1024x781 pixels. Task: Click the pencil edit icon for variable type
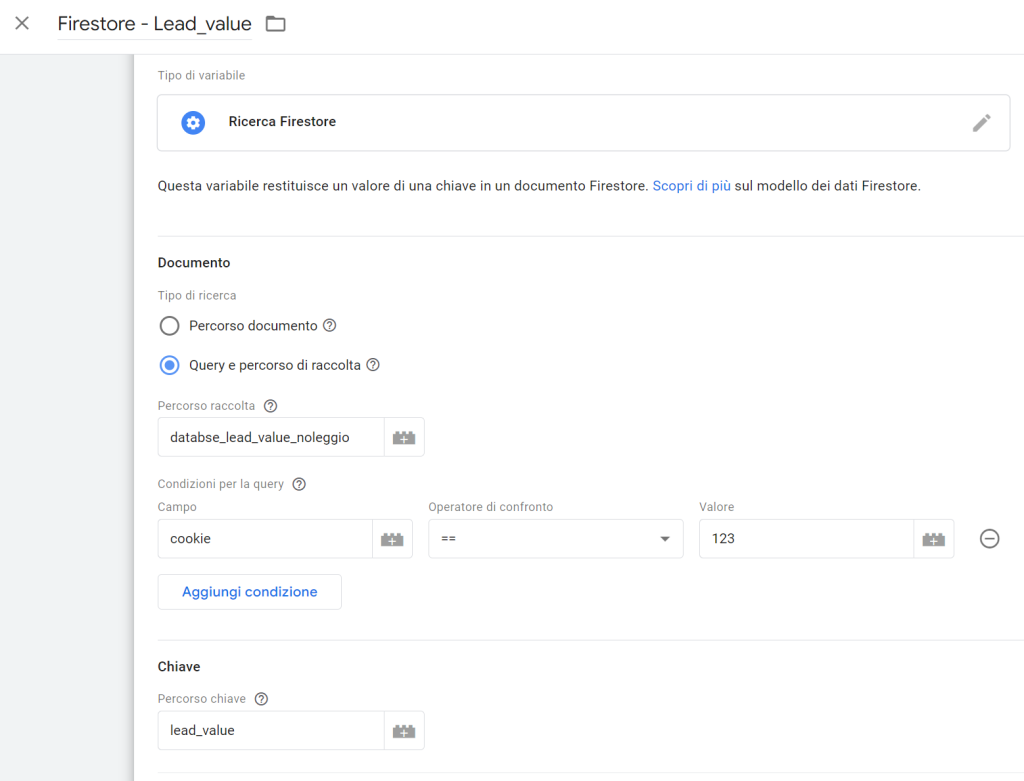pos(981,123)
